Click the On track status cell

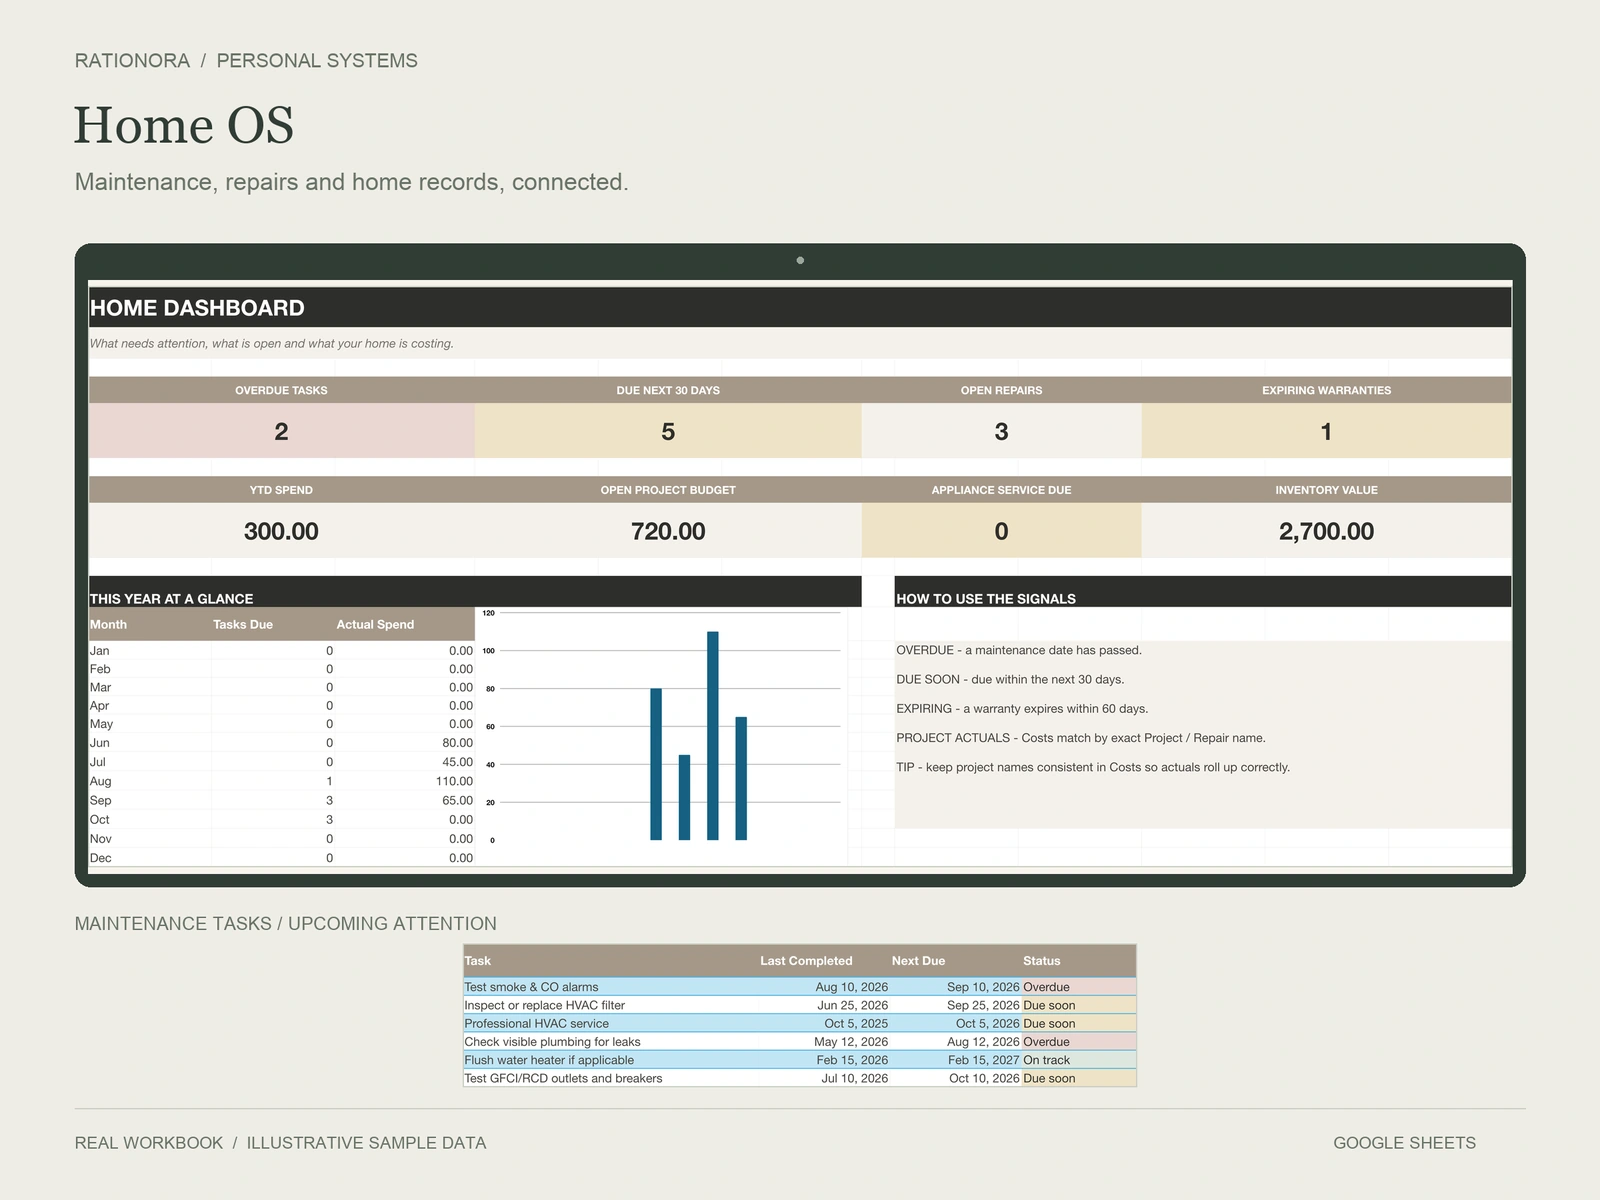coord(1079,1060)
